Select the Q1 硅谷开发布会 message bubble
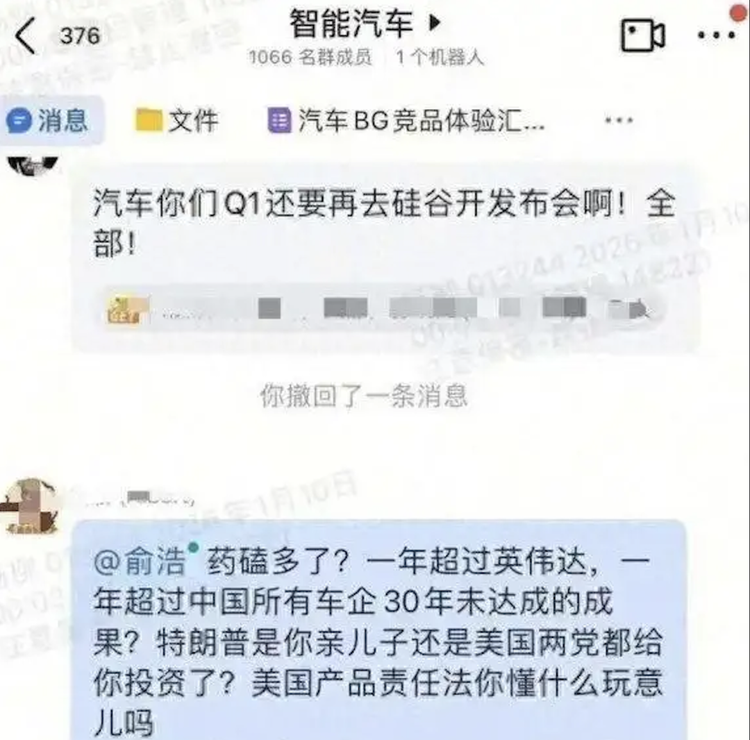This screenshot has height=740, width=750. 384,257
